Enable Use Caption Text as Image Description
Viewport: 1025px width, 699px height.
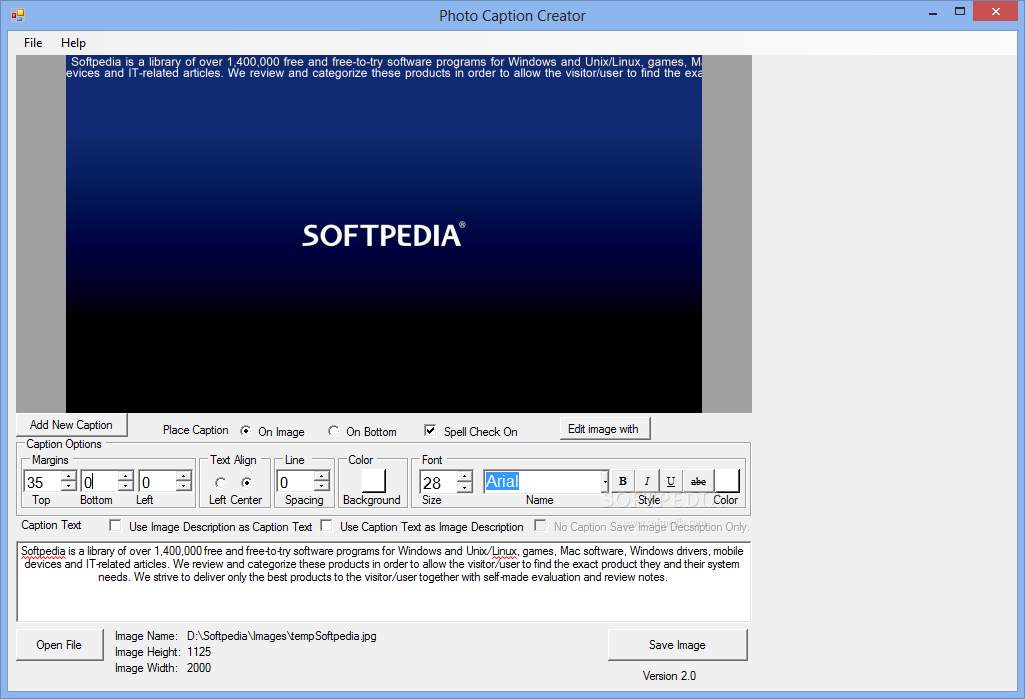(326, 525)
